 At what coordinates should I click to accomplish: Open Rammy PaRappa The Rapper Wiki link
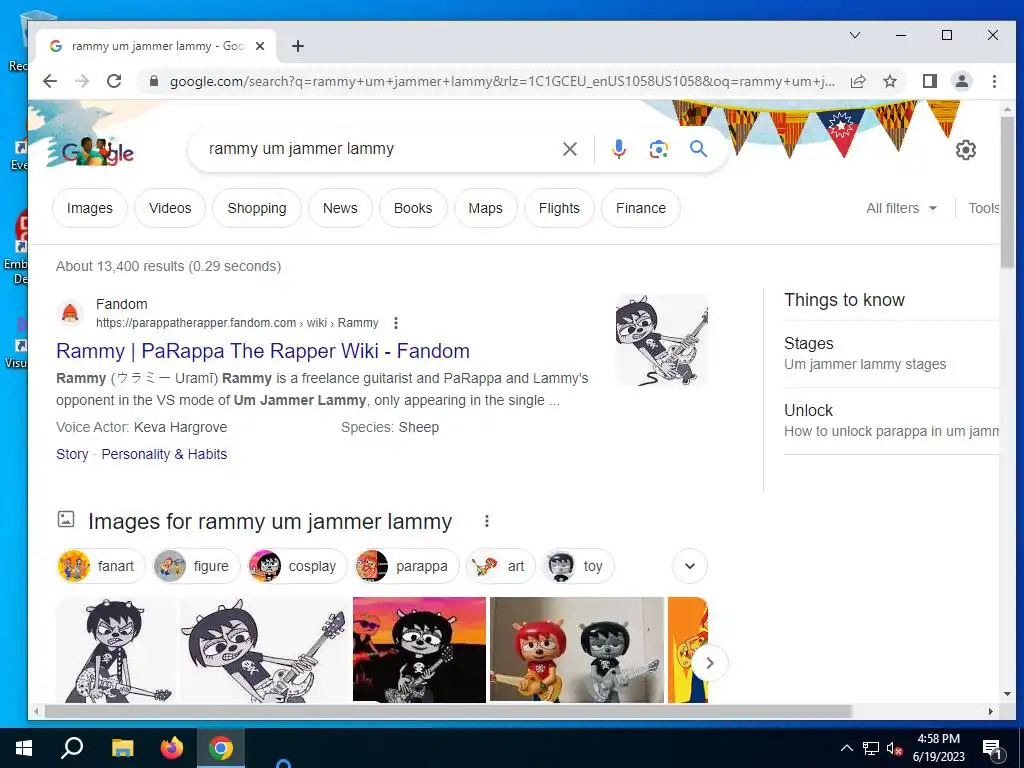point(263,351)
